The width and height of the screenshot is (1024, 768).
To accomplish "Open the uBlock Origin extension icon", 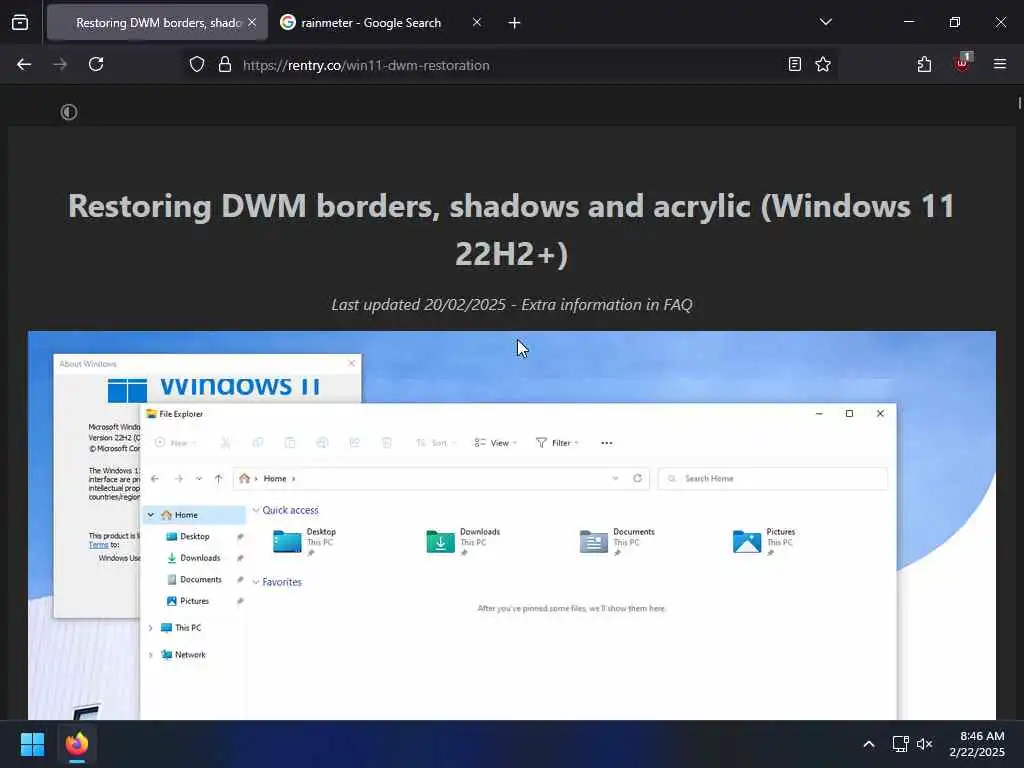I will (x=962, y=63).
